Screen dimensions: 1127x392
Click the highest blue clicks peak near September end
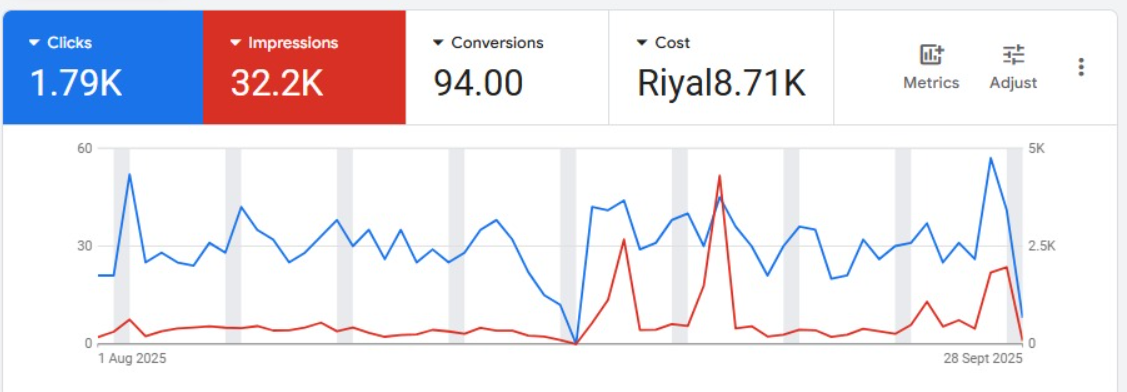(x=990, y=158)
